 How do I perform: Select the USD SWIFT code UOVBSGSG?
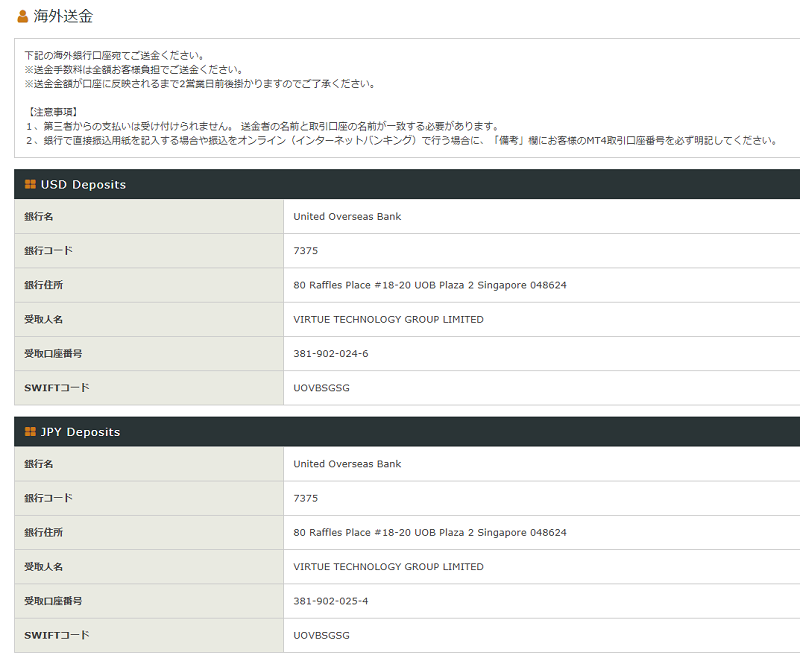(321, 388)
